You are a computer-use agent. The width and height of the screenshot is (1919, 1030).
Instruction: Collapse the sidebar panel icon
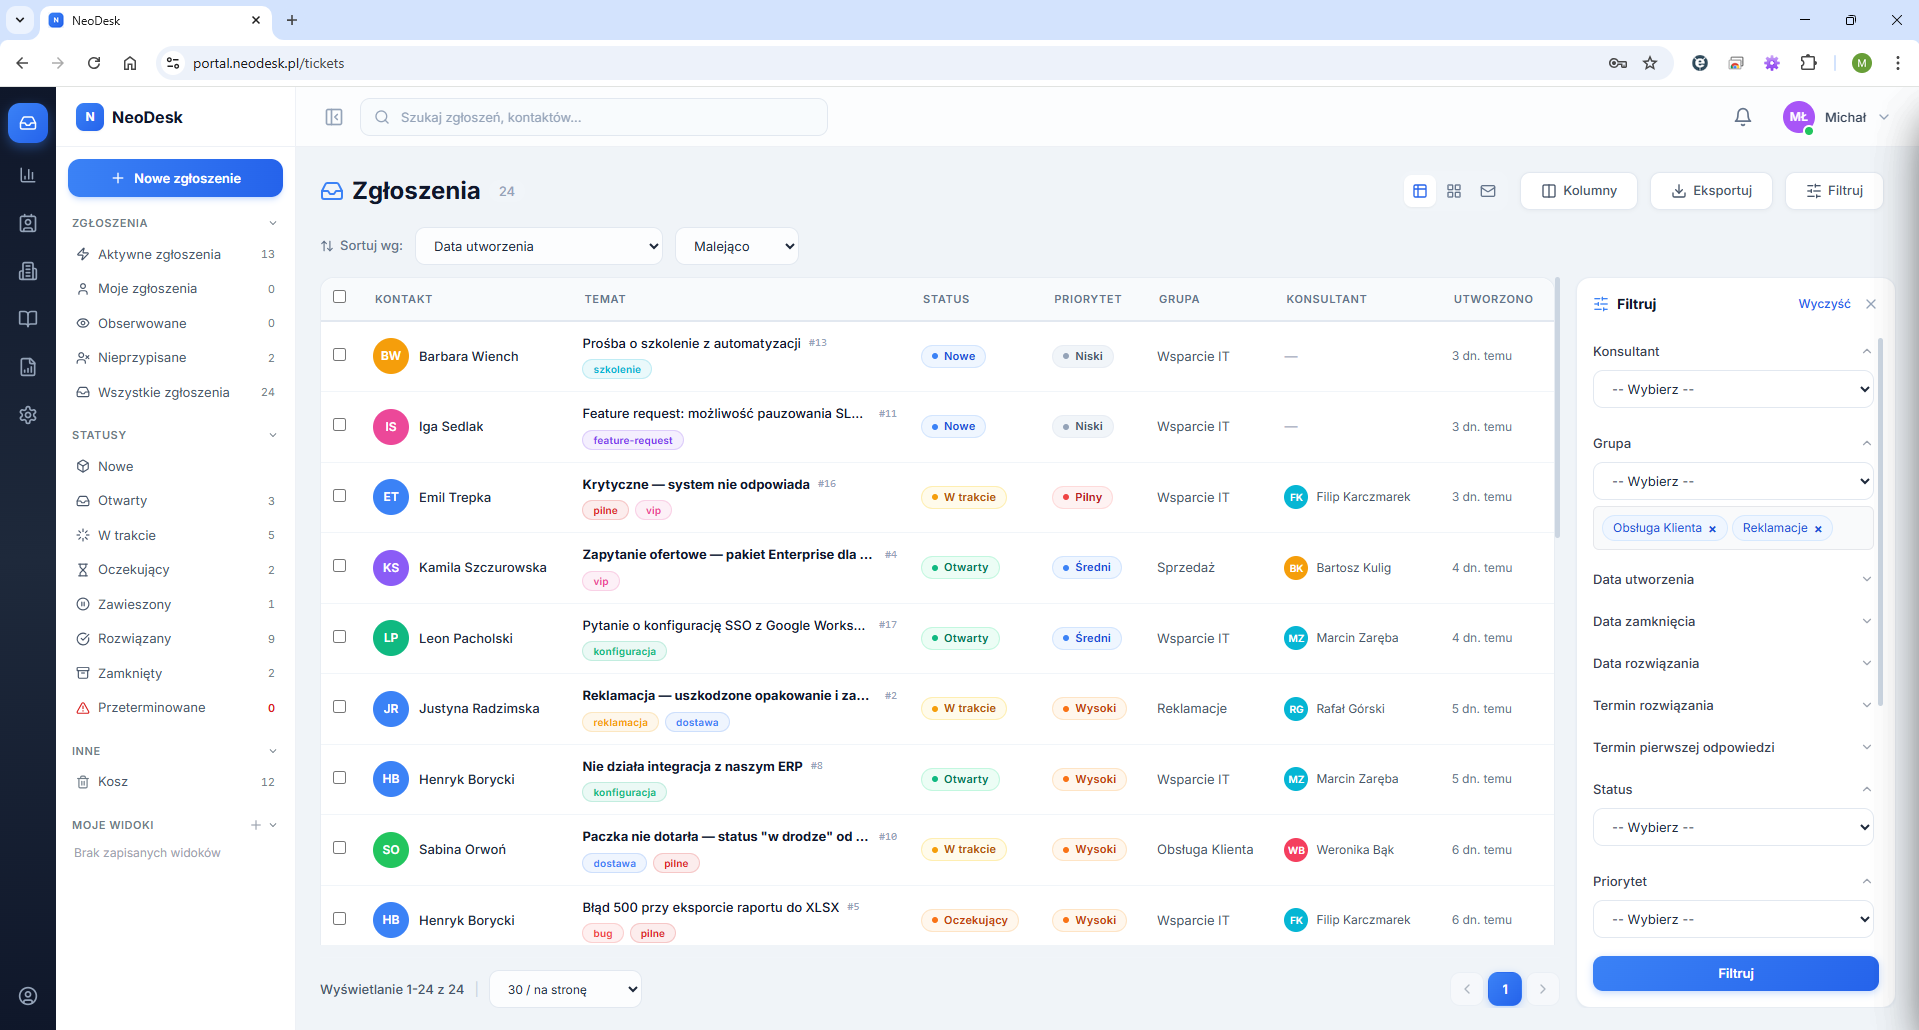pyautogui.click(x=334, y=117)
